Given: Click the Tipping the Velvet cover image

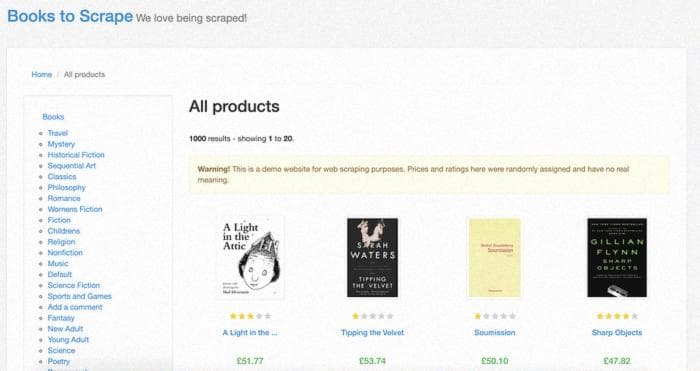Looking at the screenshot, I should tap(372, 258).
